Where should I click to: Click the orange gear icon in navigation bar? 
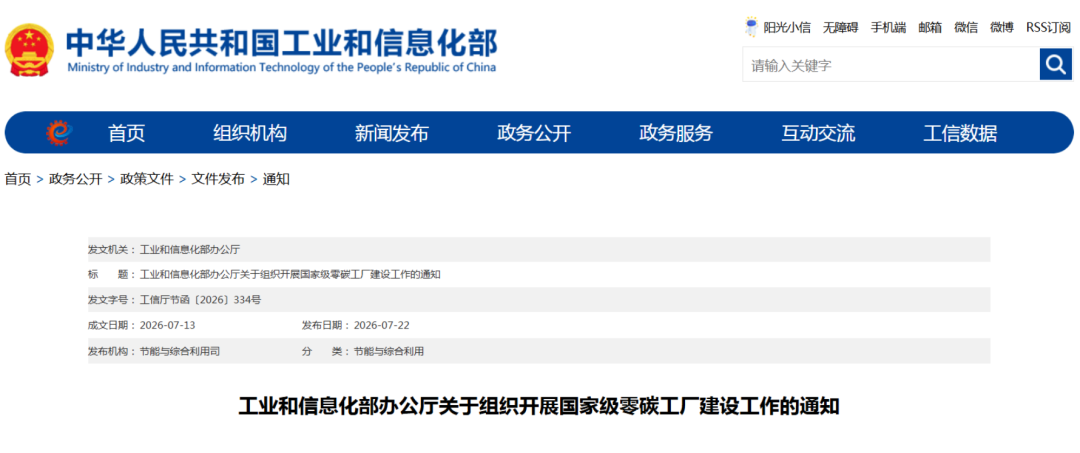coord(59,132)
